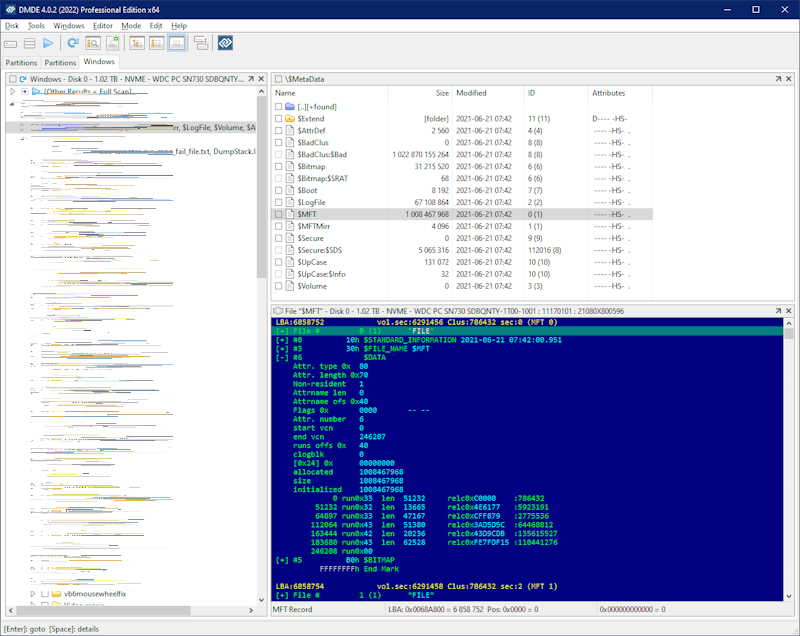Viewport: 800px width, 636px height.
Task: Click the Refresh toolbar icon
Action: [x=73, y=43]
